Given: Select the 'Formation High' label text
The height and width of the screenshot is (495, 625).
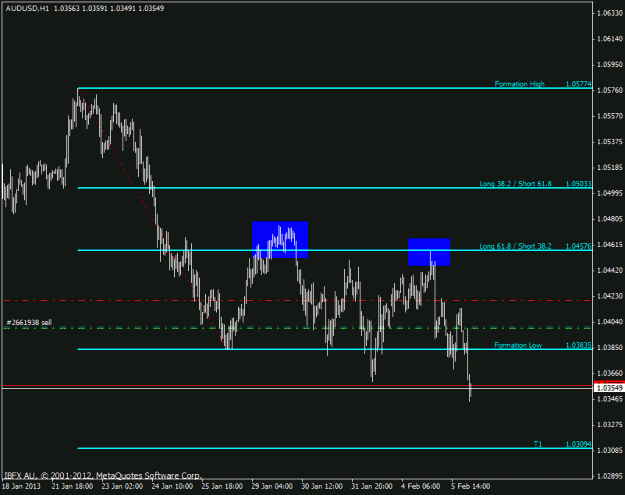Looking at the screenshot, I should point(519,84).
